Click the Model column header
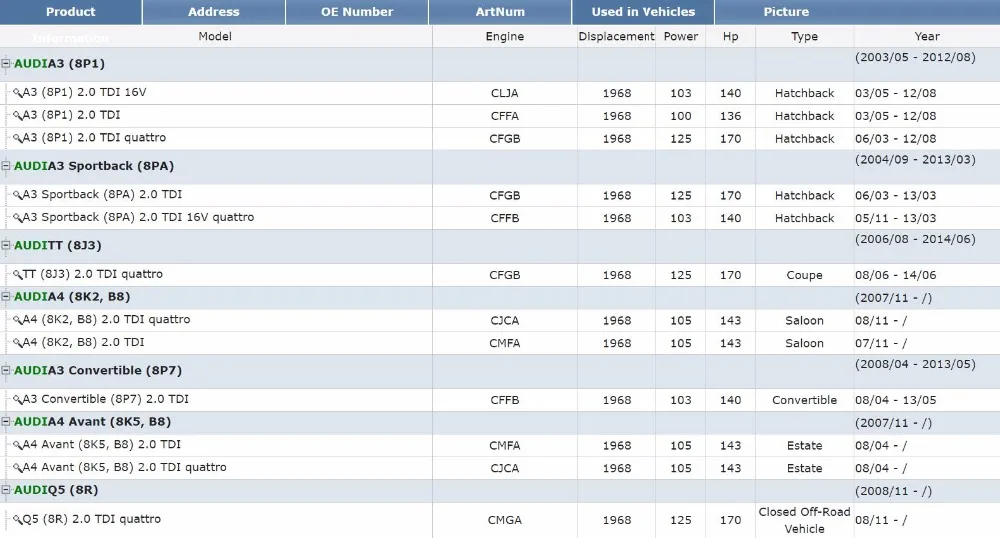The height and width of the screenshot is (538, 1000). point(215,36)
